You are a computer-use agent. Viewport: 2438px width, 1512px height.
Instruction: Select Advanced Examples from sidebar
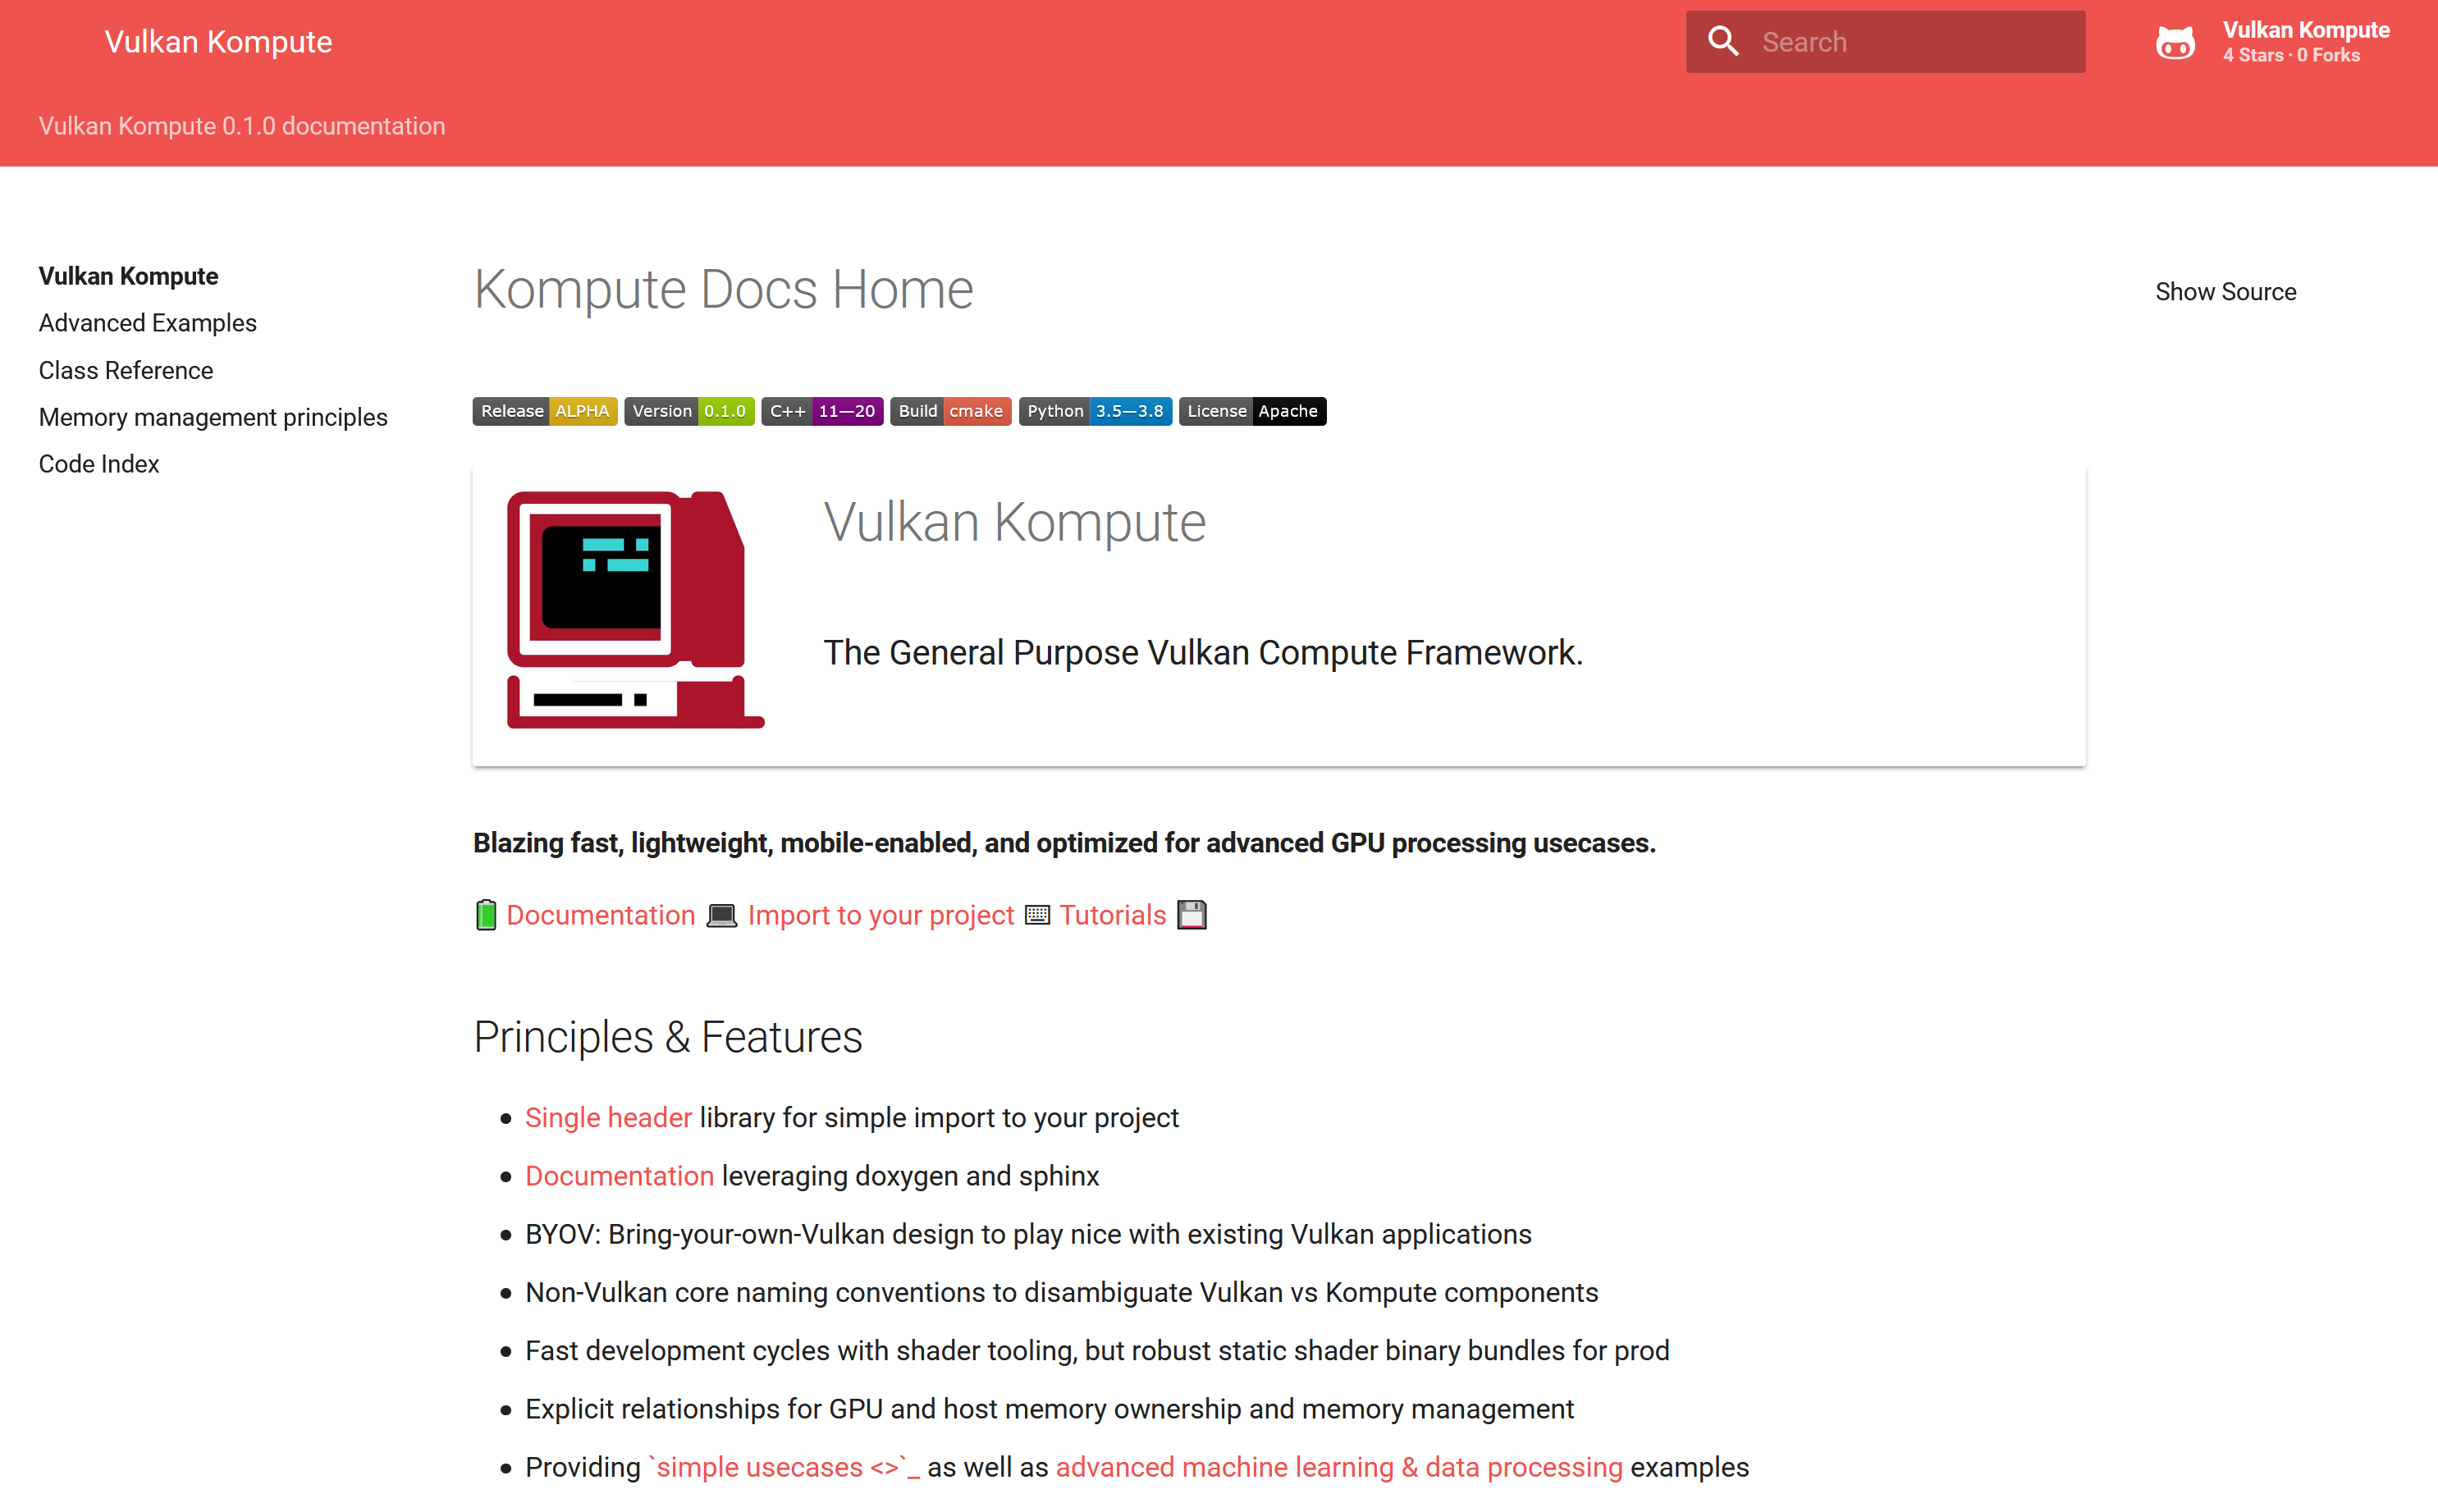point(146,322)
